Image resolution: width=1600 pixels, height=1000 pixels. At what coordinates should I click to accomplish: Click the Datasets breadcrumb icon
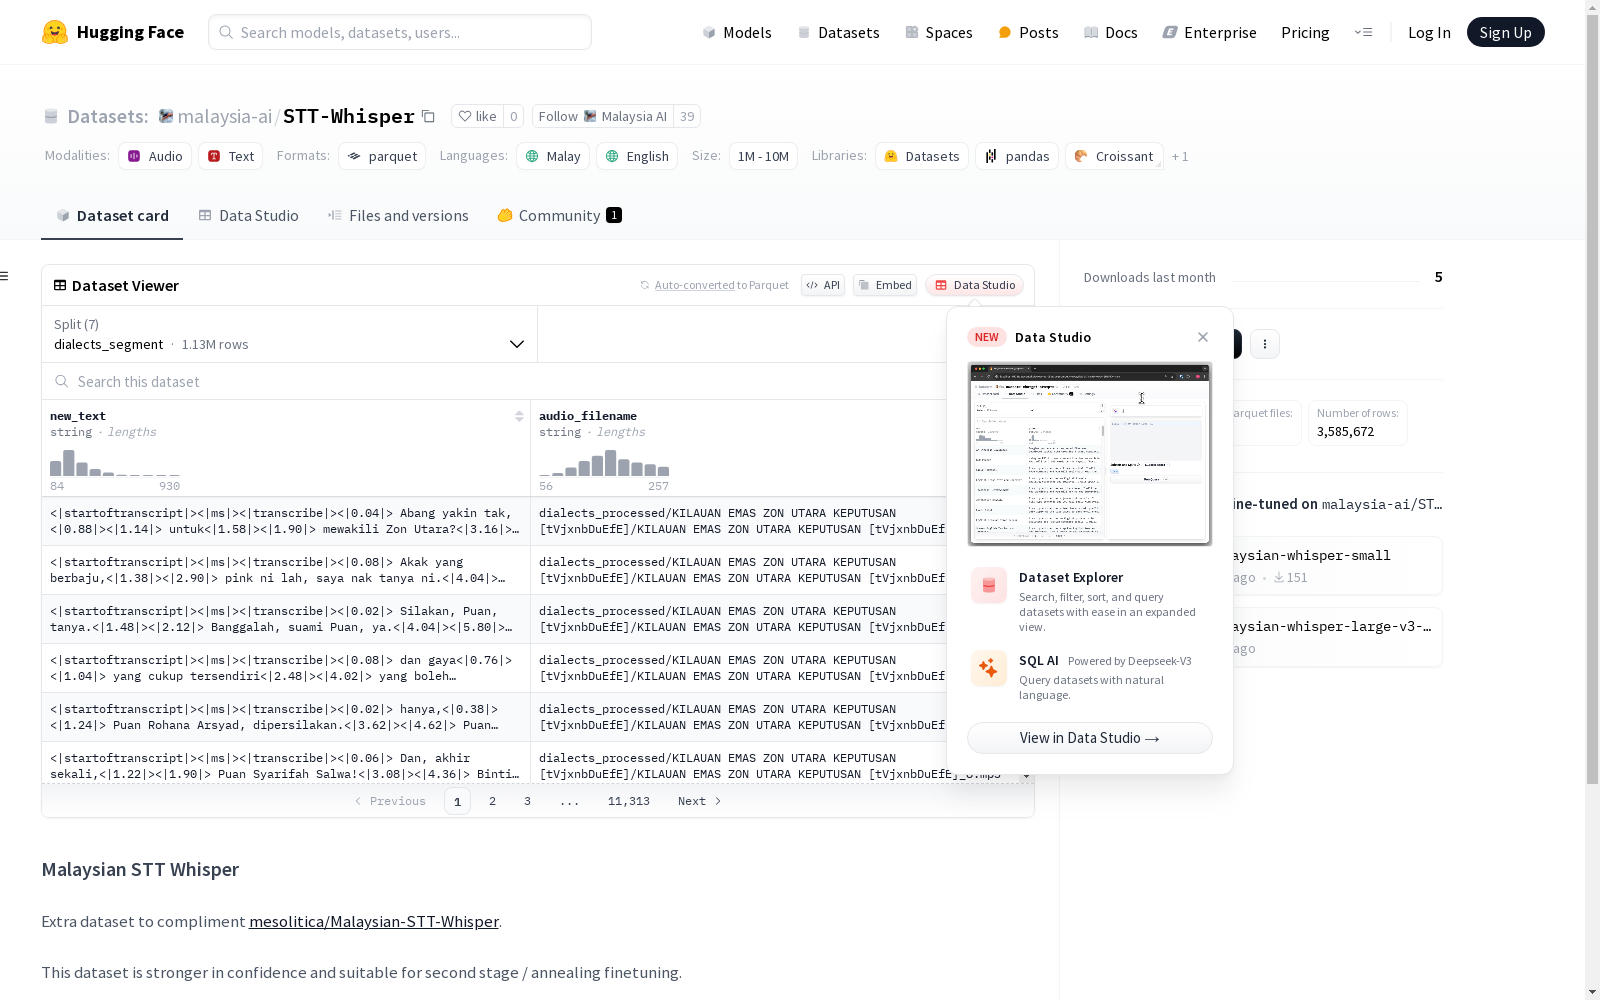(x=51, y=116)
